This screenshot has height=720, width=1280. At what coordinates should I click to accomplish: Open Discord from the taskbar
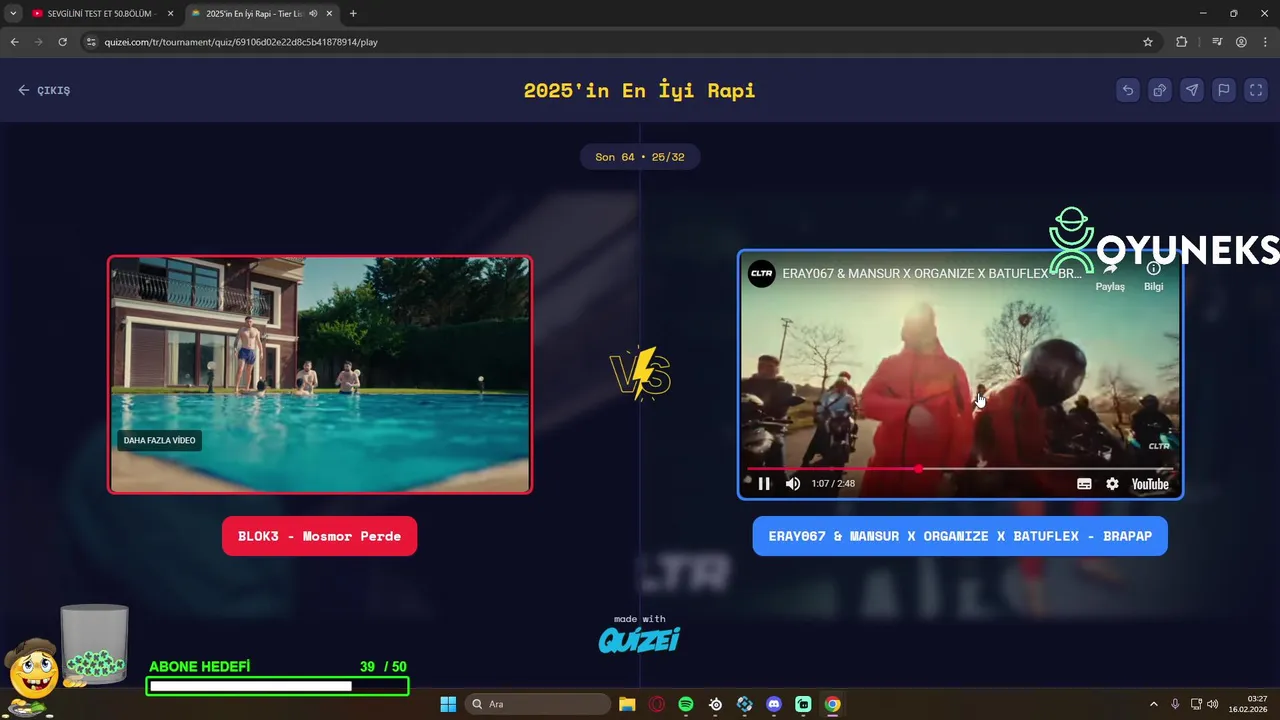(x=774, y=704)
